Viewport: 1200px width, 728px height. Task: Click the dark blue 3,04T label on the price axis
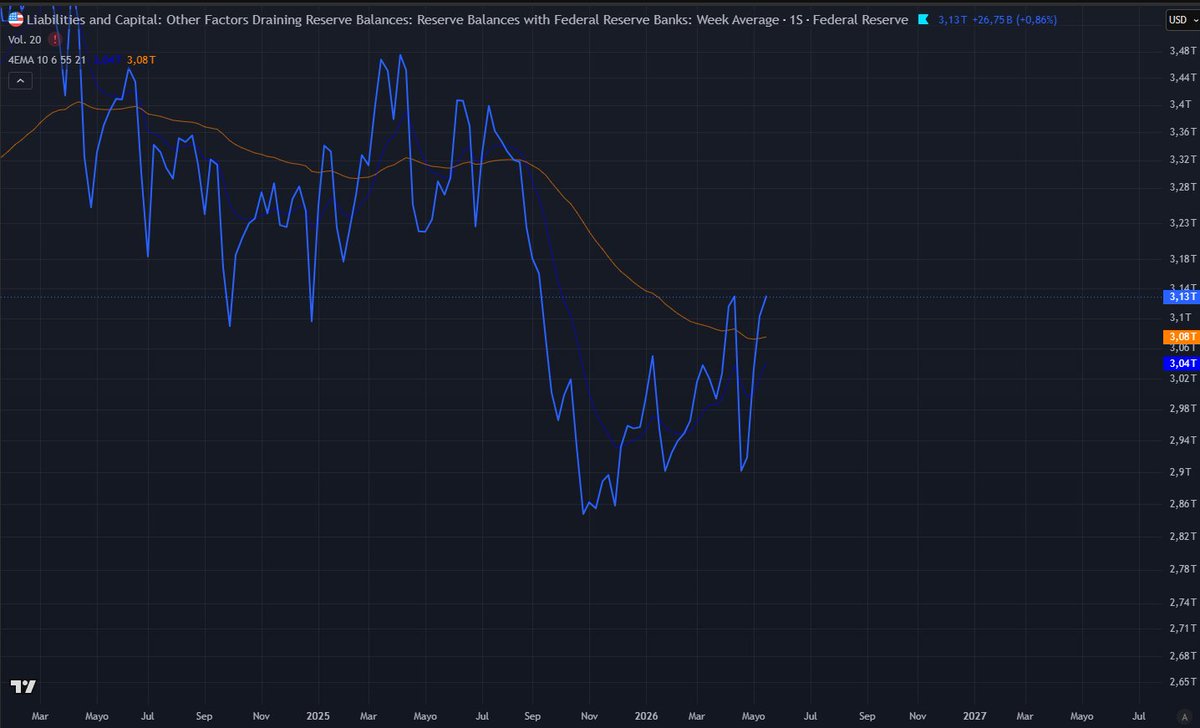(x=1180, y=364)
